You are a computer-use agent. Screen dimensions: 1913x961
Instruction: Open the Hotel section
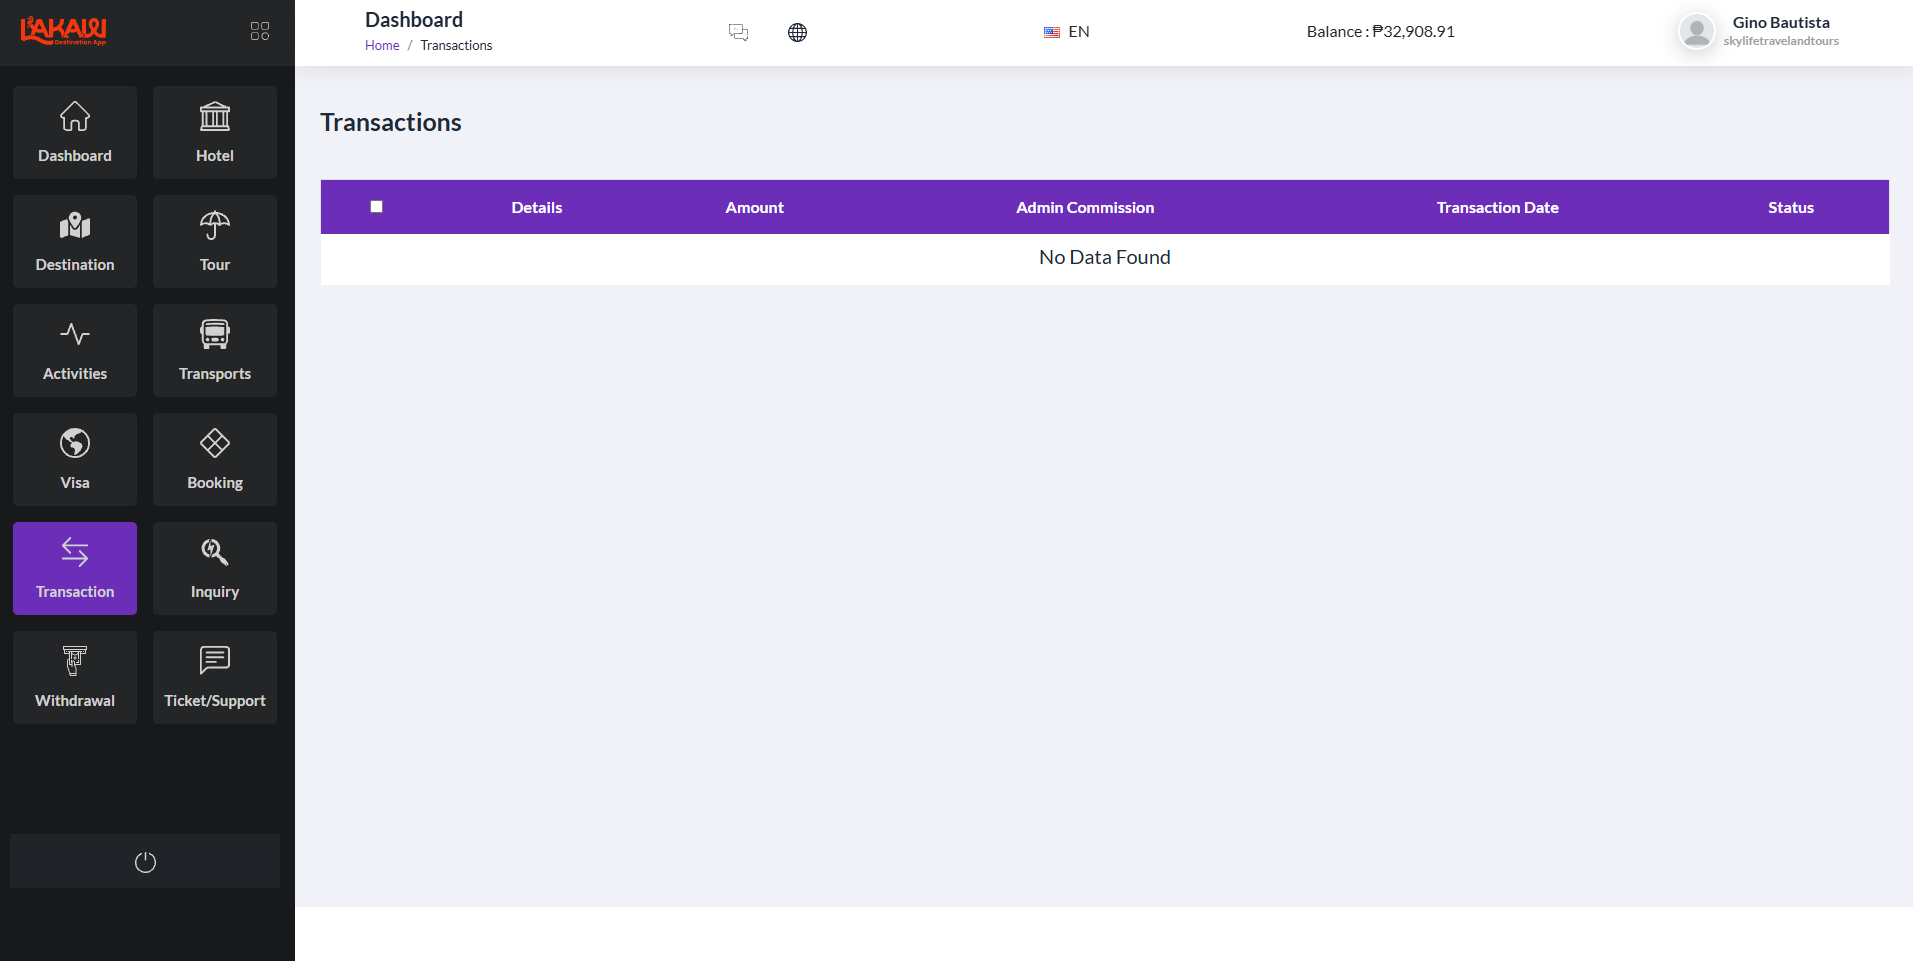pos(215,132)
